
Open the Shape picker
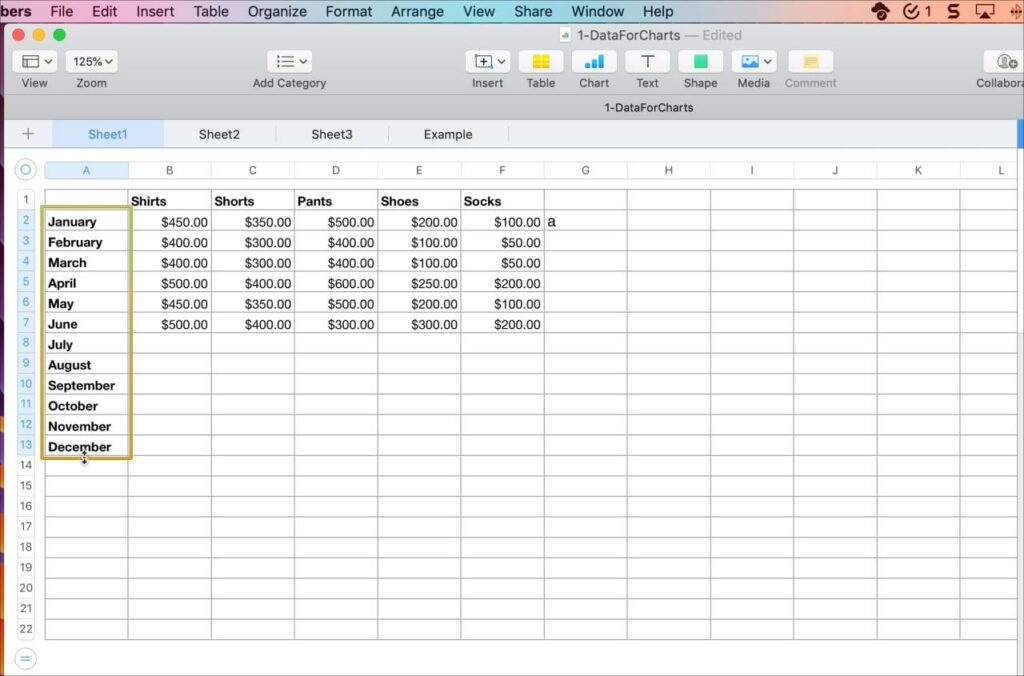click(x=700, y=62)
